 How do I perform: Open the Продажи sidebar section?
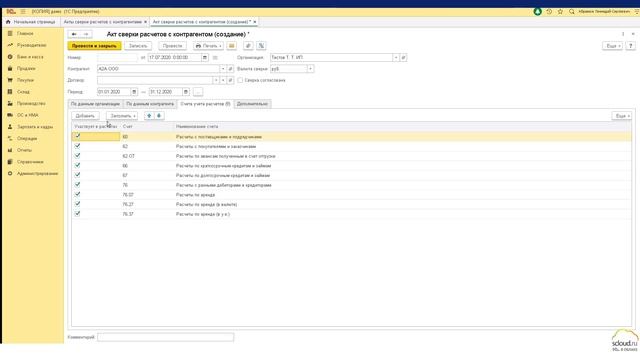(26, 69)
